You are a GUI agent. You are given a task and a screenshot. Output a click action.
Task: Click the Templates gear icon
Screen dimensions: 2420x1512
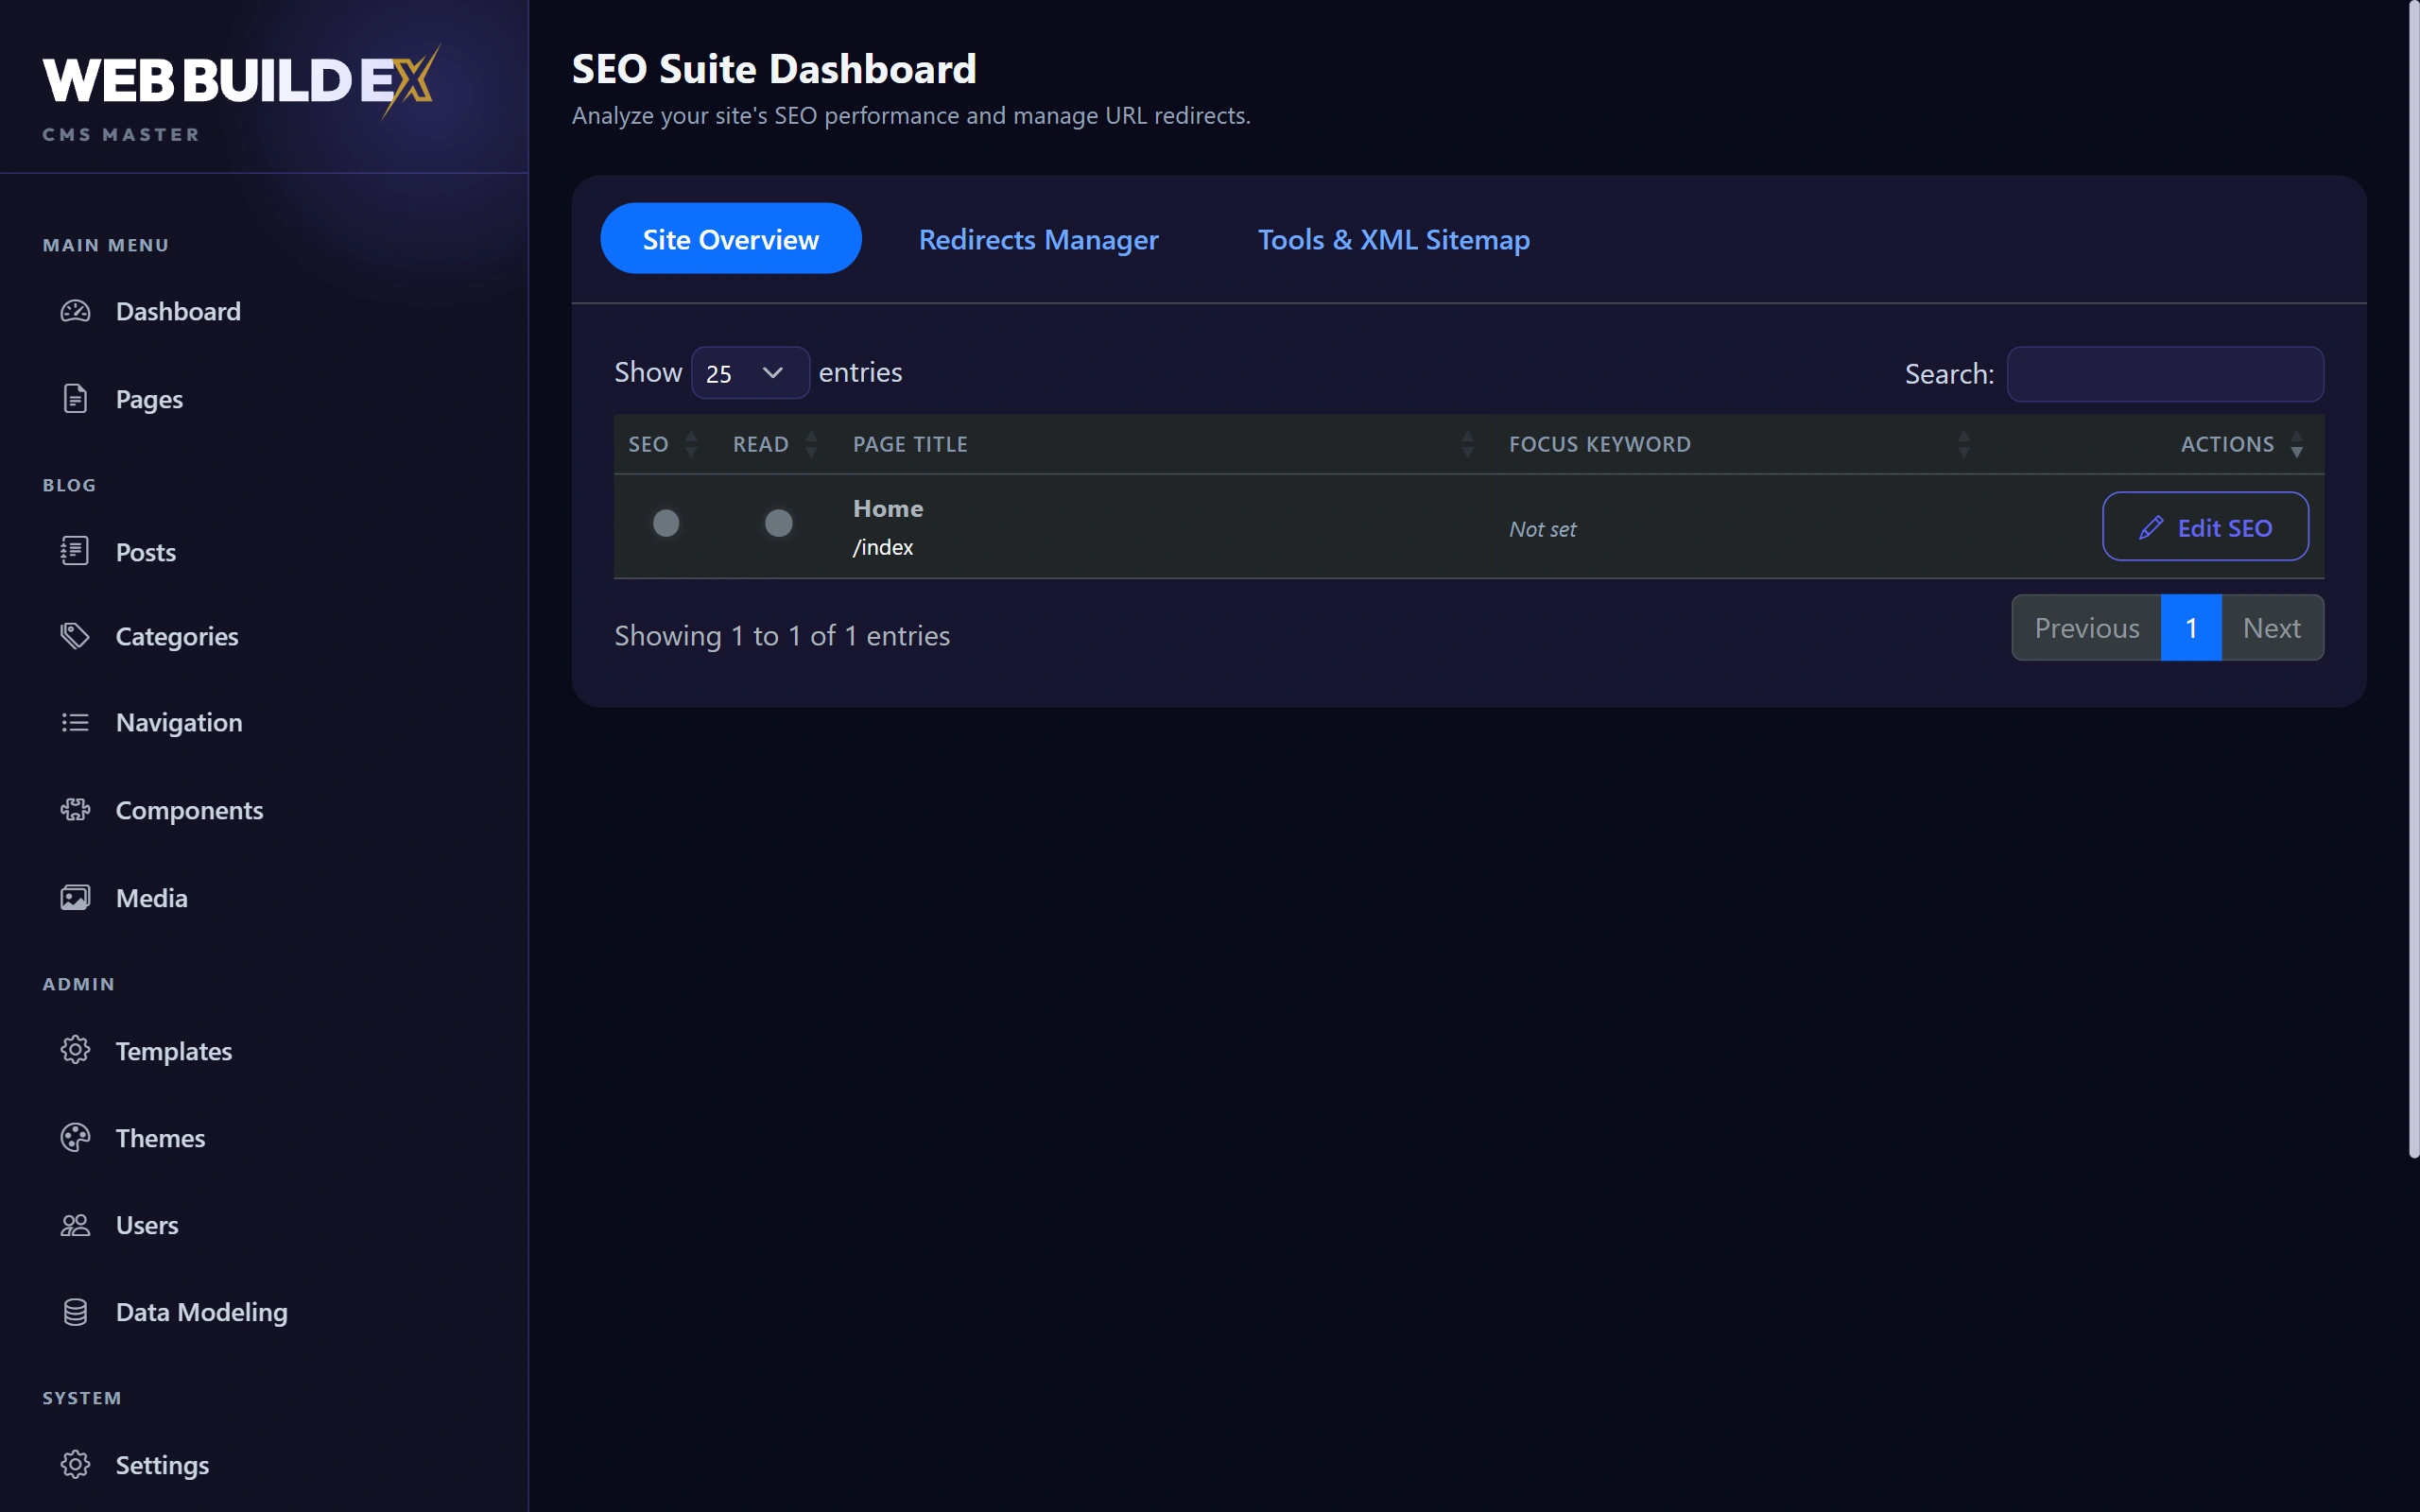click(75, 1050)
